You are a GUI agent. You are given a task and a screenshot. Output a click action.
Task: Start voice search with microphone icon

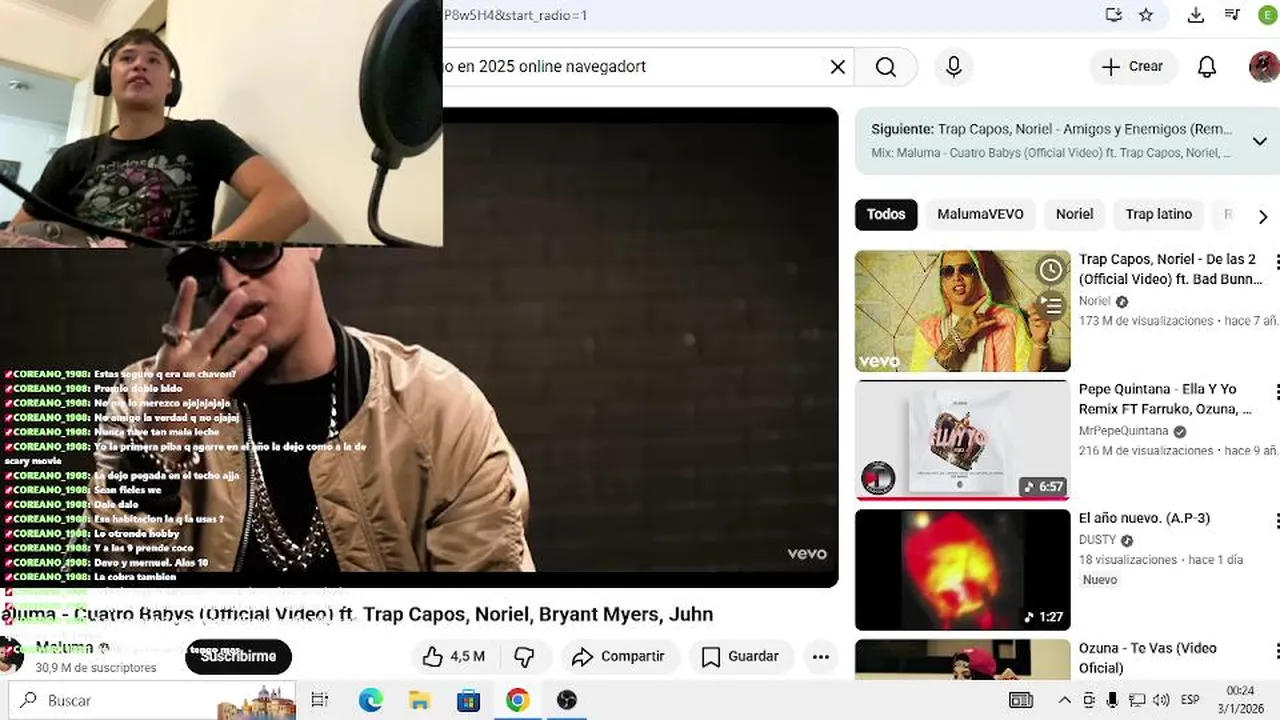[954, 67]
